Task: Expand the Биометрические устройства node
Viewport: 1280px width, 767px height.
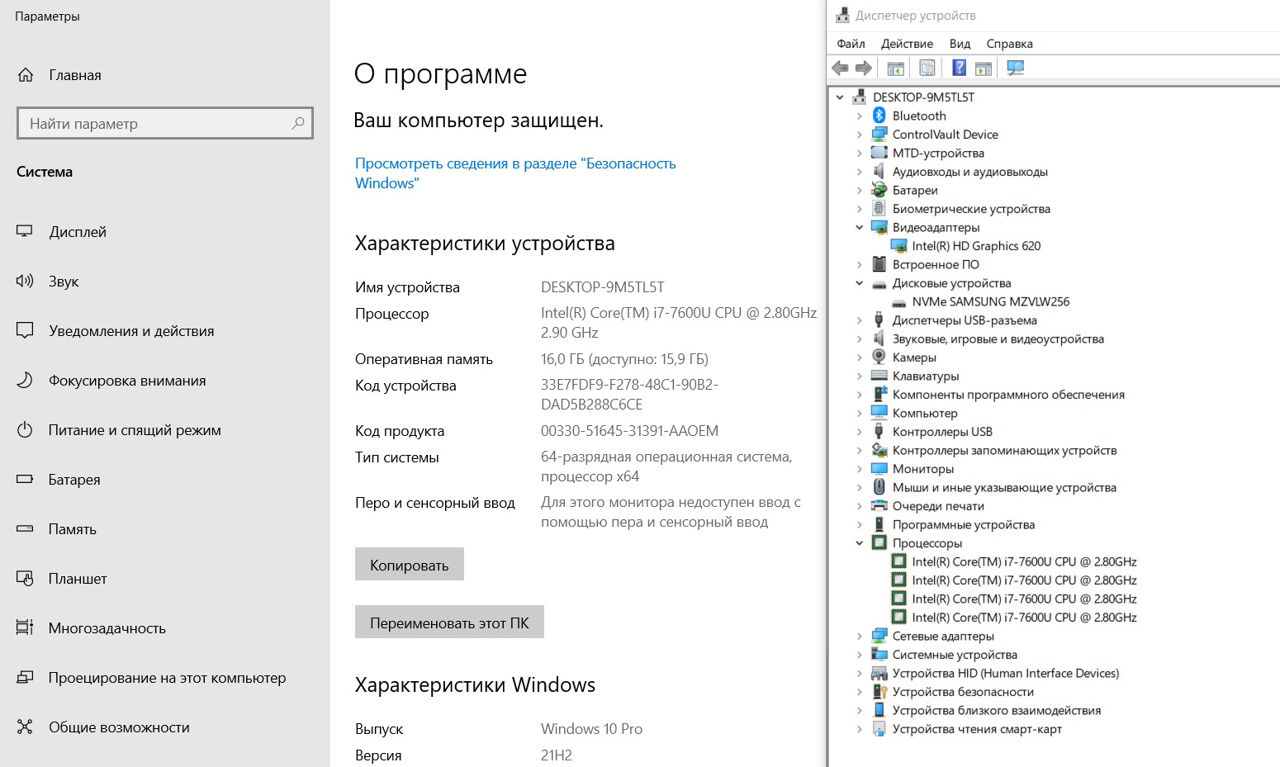Action: coord(859,209)
